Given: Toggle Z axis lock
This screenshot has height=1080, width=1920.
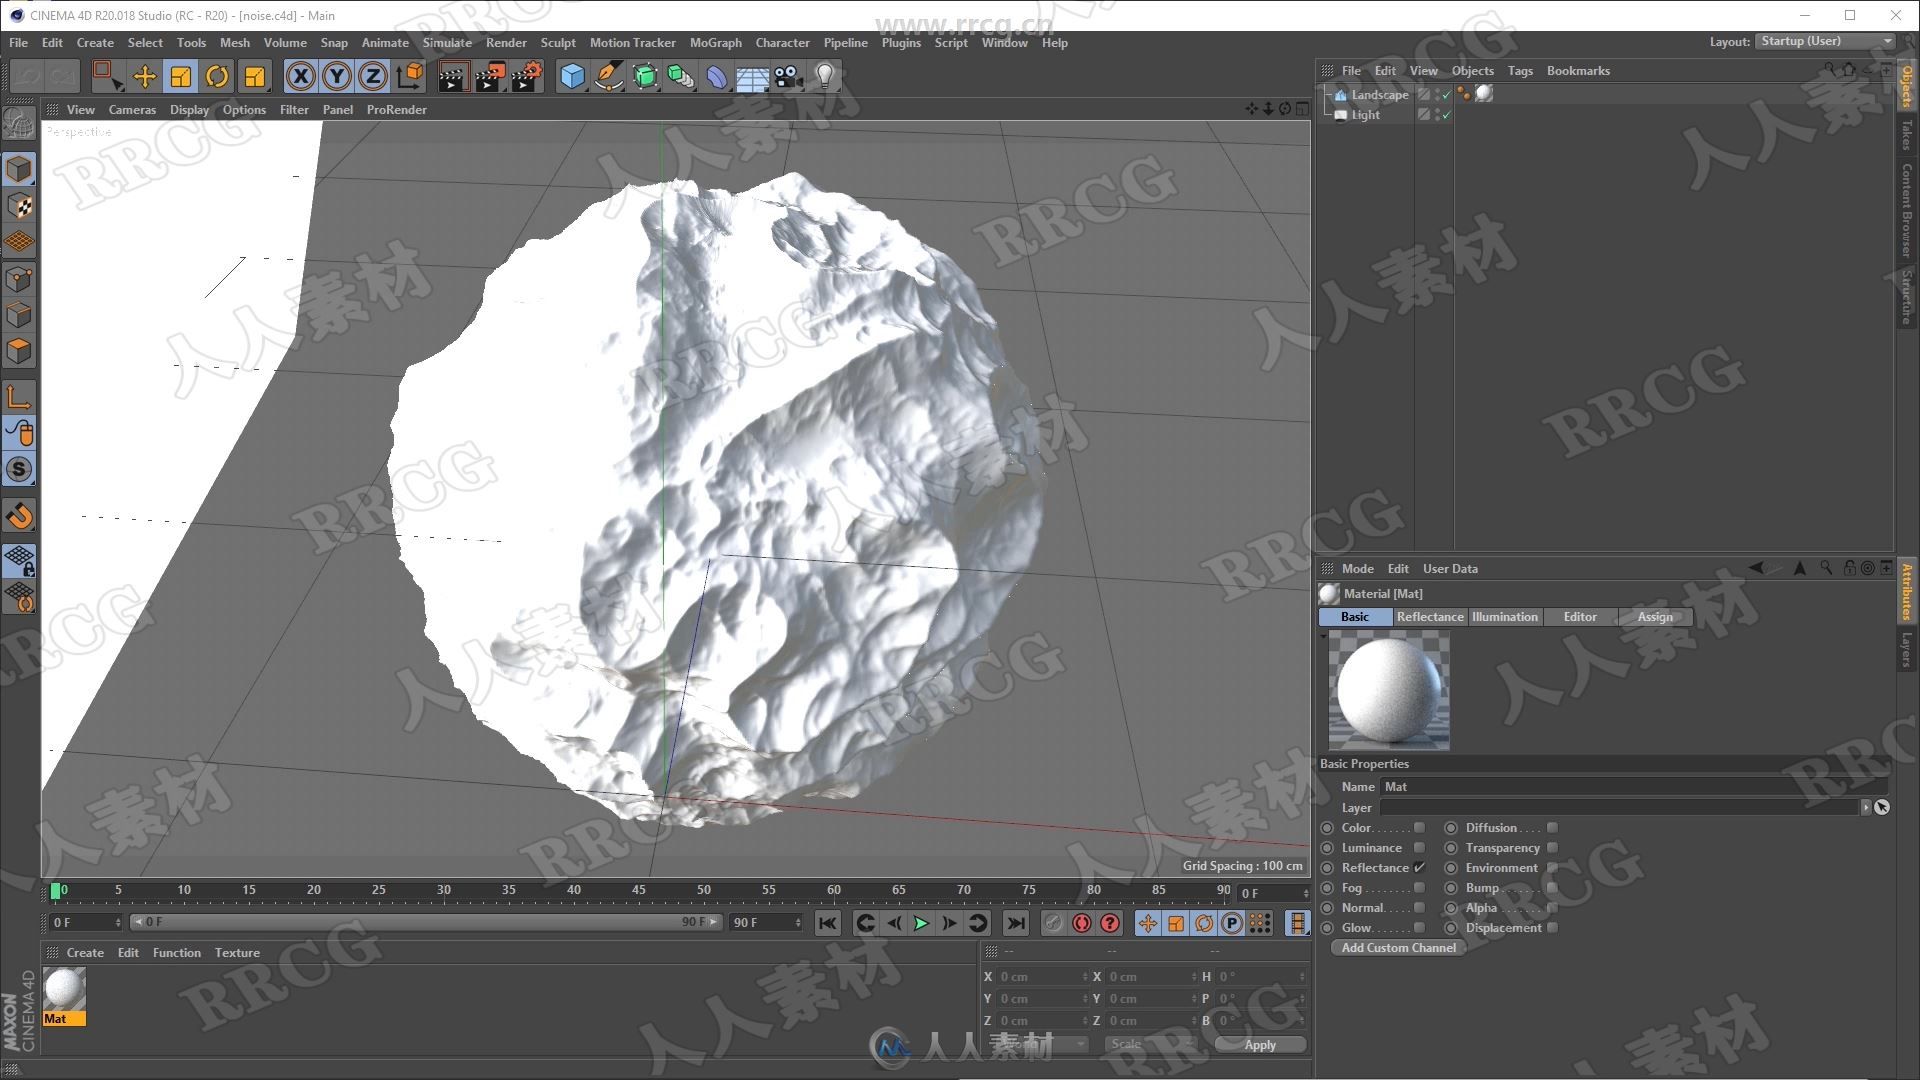Looking at the screenshot, I should [373, 76].
